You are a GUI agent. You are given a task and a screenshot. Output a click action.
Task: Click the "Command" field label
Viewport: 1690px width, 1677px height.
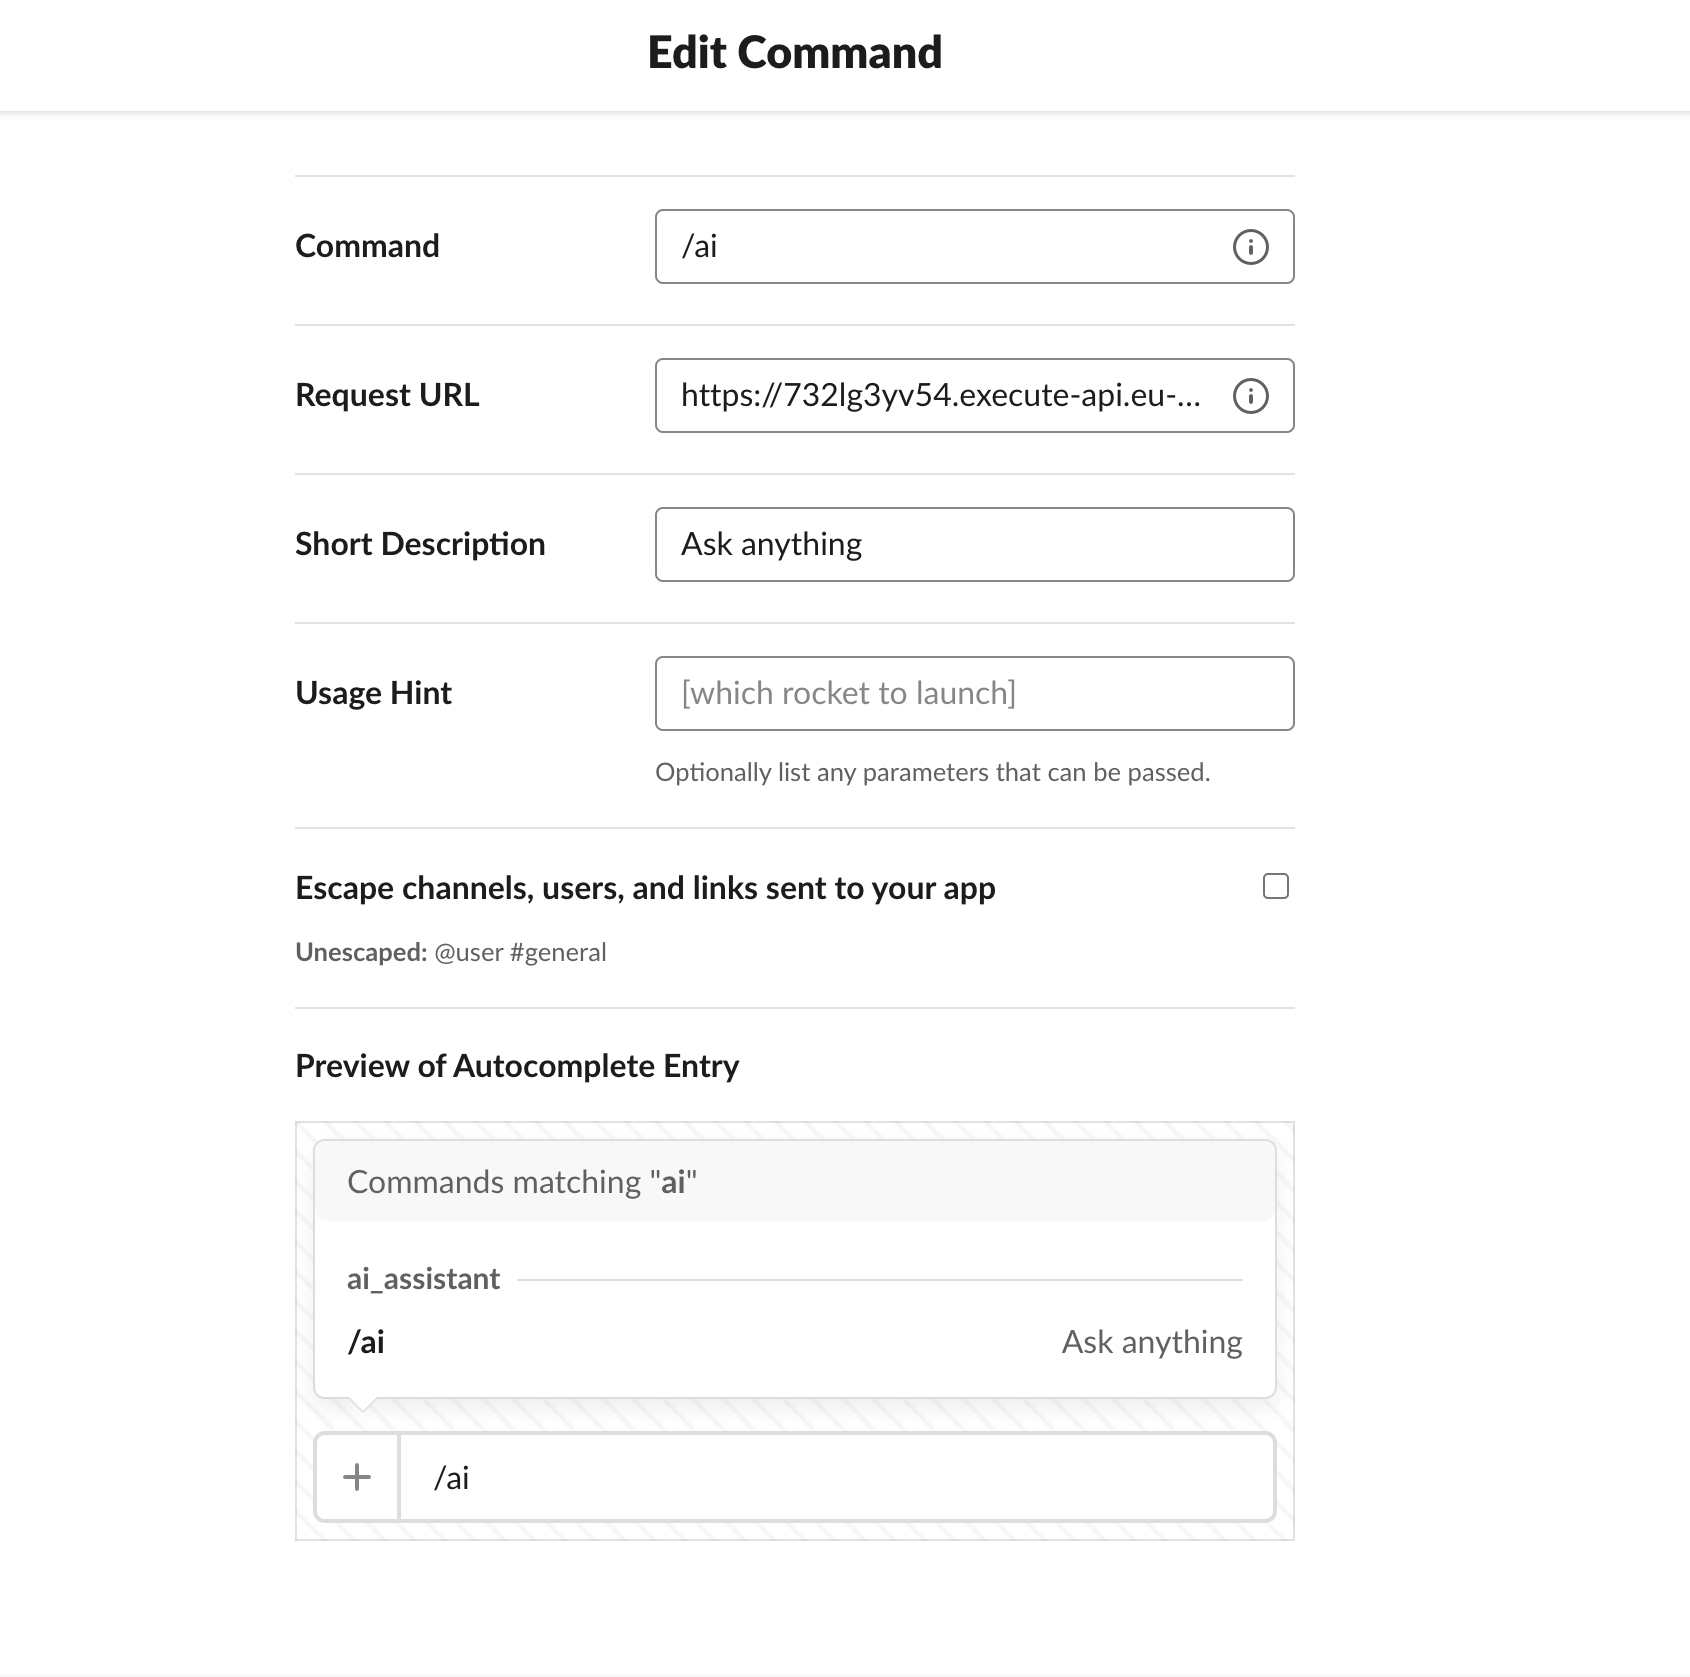(x=367, y=246)
